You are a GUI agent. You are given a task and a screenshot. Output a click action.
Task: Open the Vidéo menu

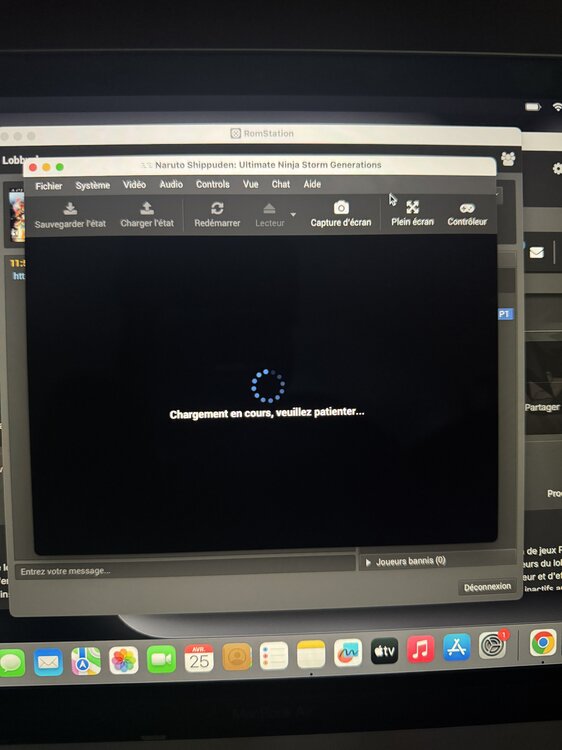[134, 184]
